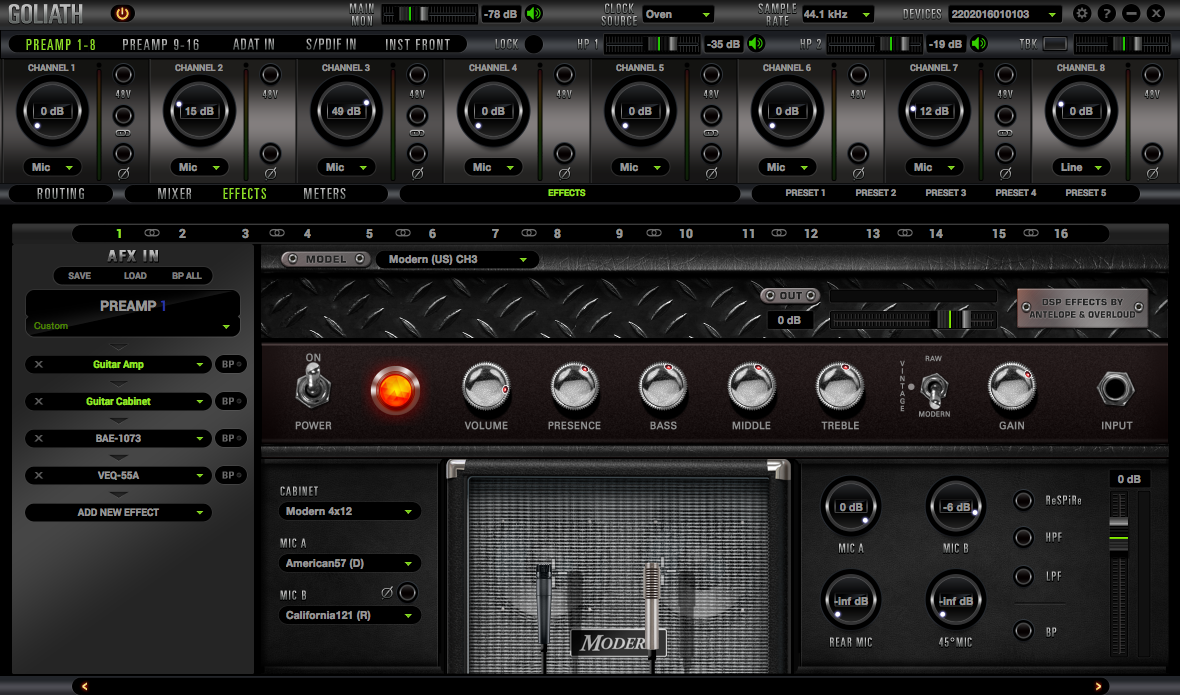Open the Devices dropdown
The width and height of the screenshot is (1180, 695).
point(1005,14)
